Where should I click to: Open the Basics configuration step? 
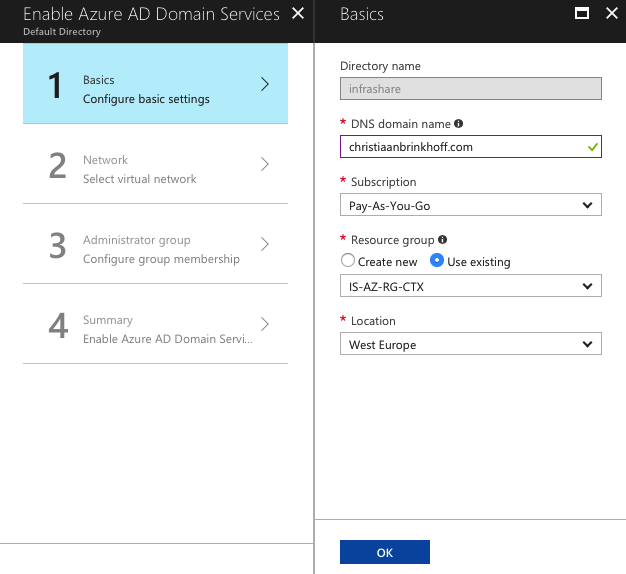click(x=155, y=83)
